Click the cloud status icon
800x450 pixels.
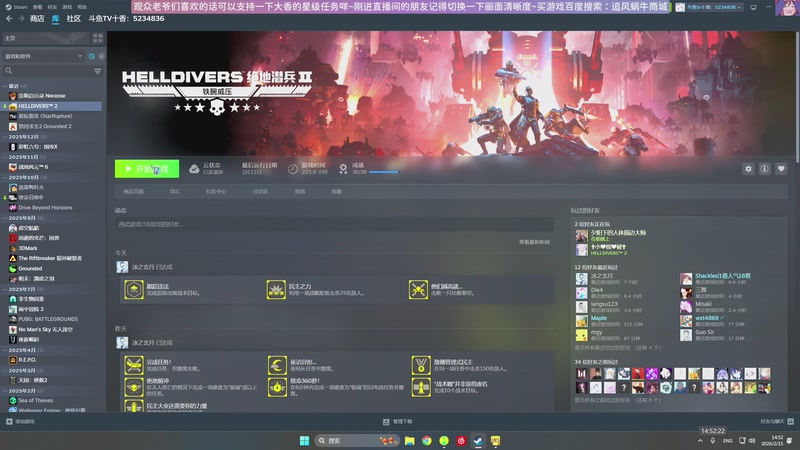[x=194, y=169]
